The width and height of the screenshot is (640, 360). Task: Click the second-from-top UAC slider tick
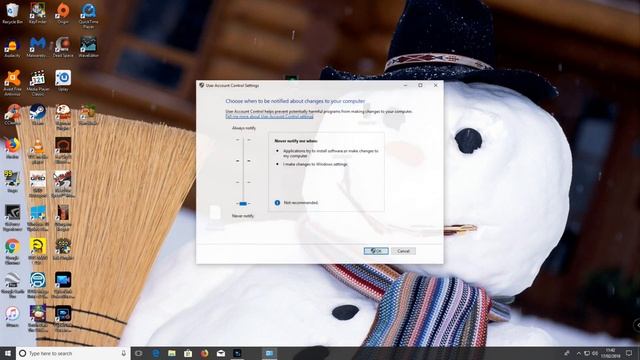(x=243, y=161)
